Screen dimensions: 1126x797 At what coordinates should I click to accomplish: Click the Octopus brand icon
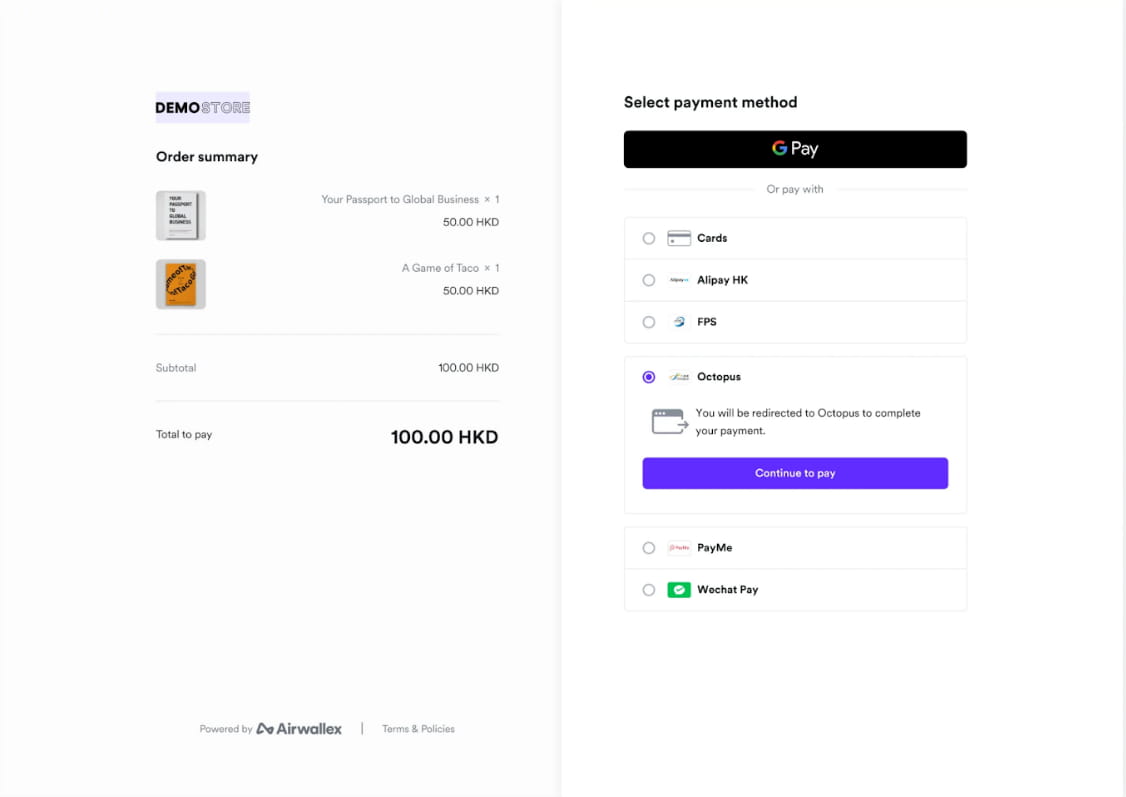click(x=679, y=377)
